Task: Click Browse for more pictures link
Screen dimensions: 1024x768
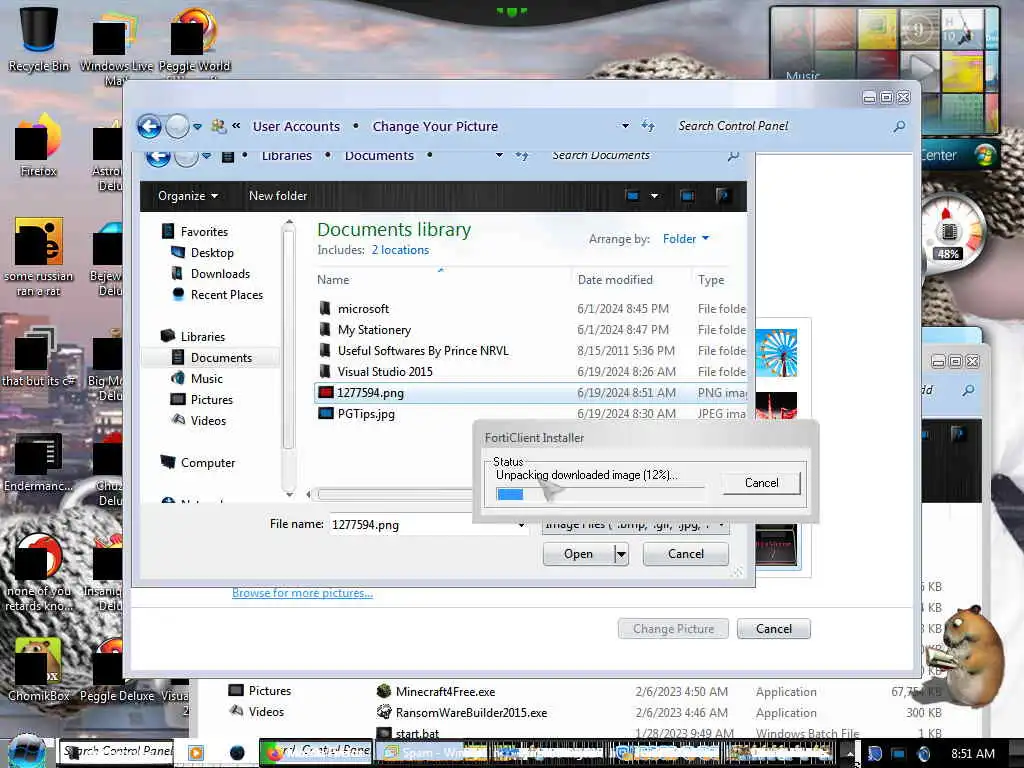Action: (302, 593)
